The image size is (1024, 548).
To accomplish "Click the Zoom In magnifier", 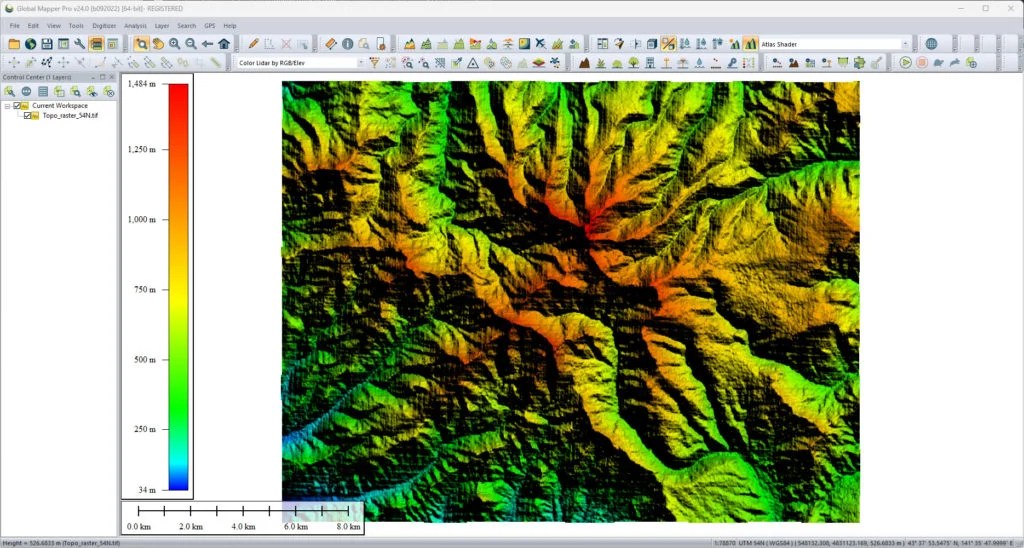I will [x=174, y=44].
